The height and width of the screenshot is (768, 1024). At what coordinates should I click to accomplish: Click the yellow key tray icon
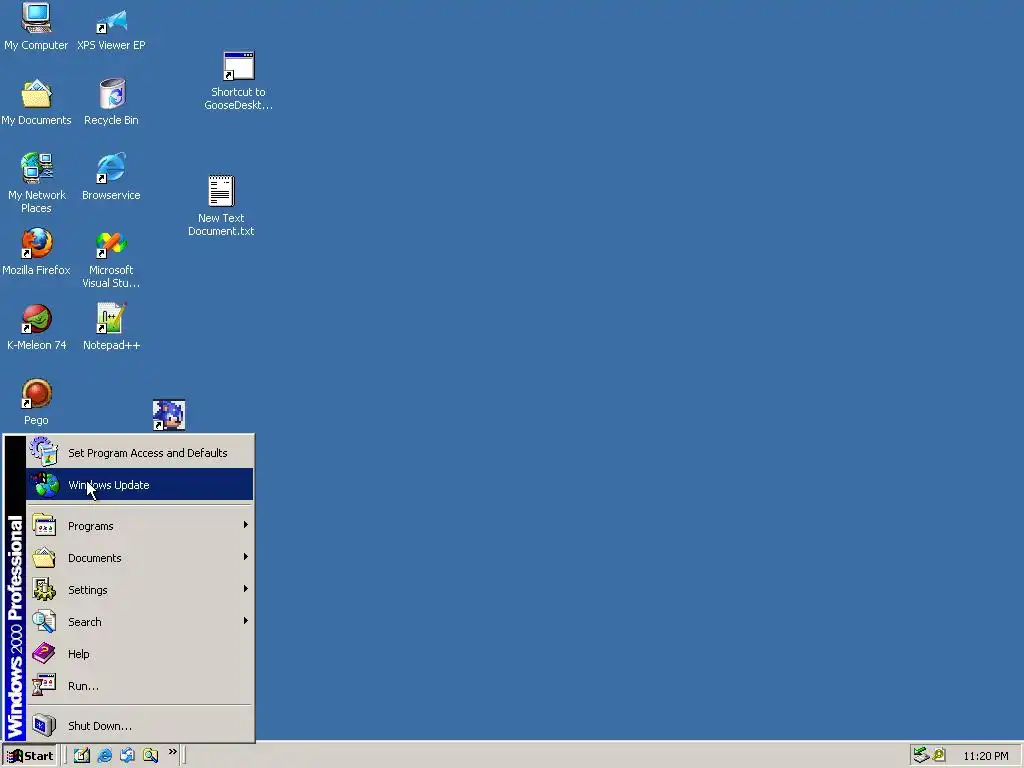939,756
